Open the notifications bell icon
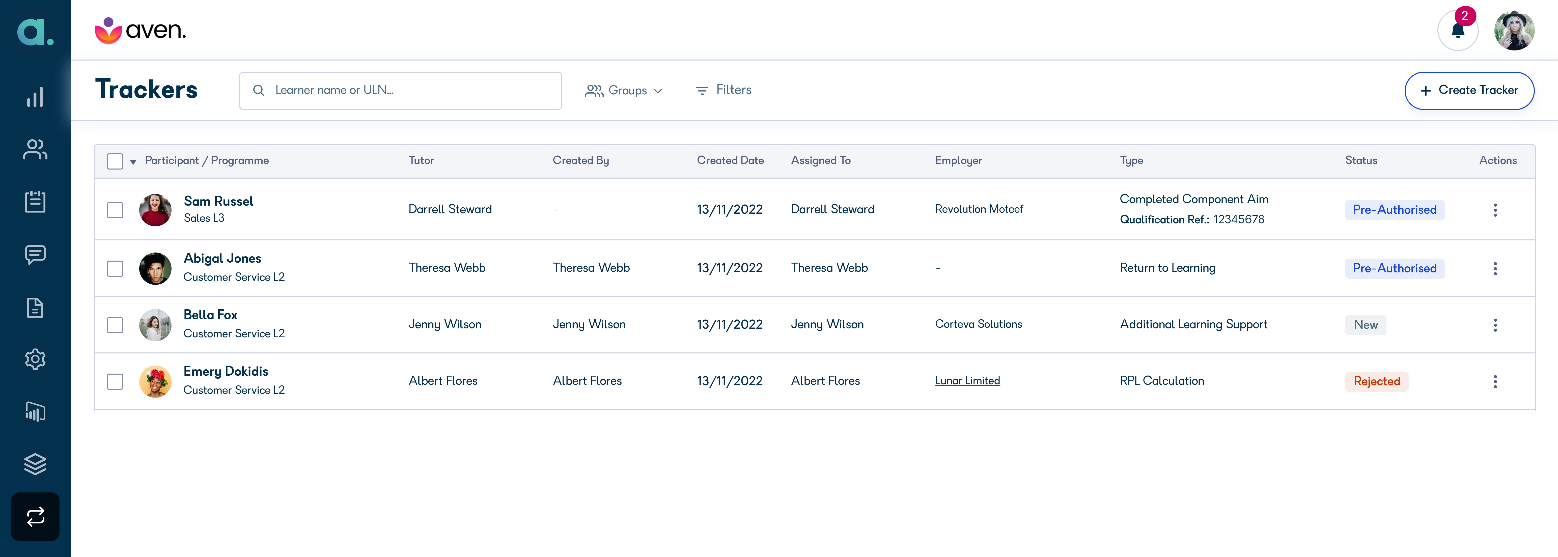This screenshot has width=1558, height=557. 1457,30
